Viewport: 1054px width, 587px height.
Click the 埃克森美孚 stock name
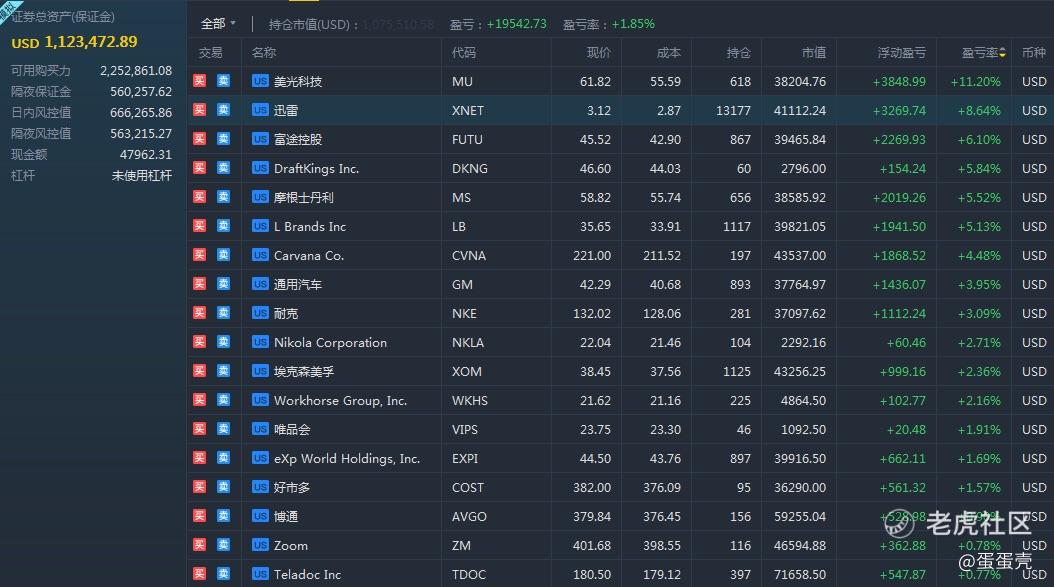[304, 371]
